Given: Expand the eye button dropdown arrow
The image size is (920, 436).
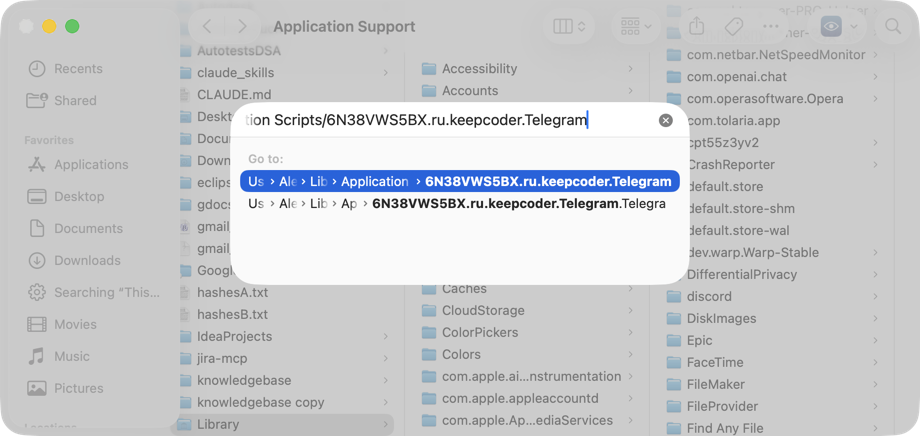Looking at the screenshot, I should click(854, 27).
